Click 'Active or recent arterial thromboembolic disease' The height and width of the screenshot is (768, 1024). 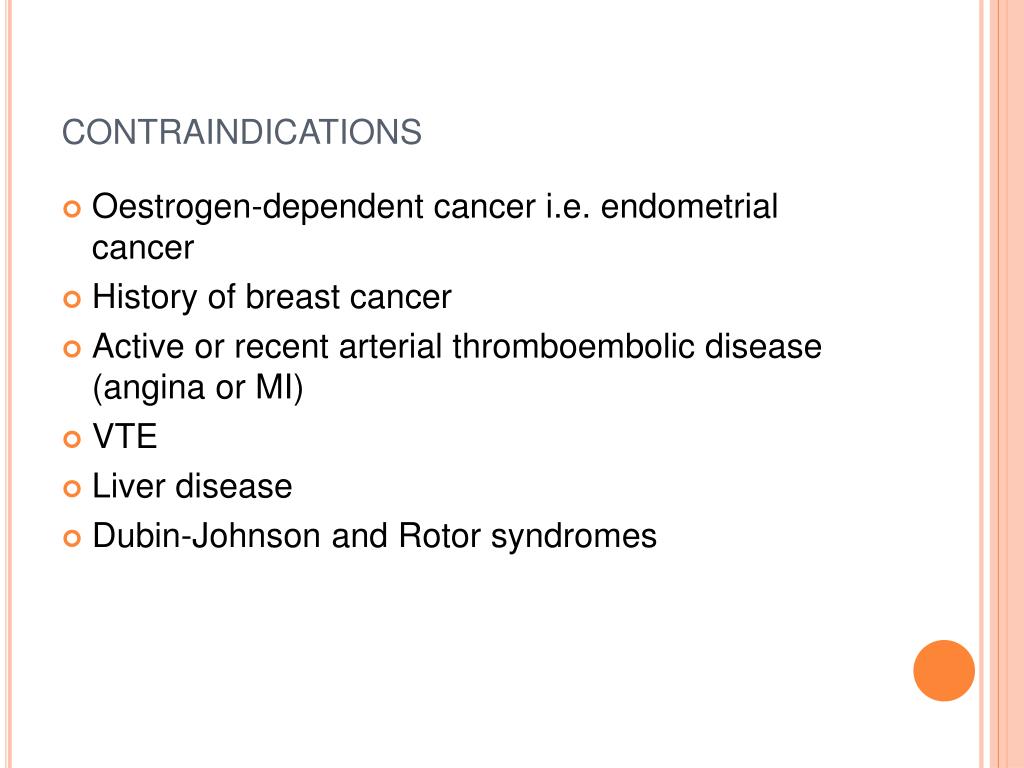click(457, 346)
